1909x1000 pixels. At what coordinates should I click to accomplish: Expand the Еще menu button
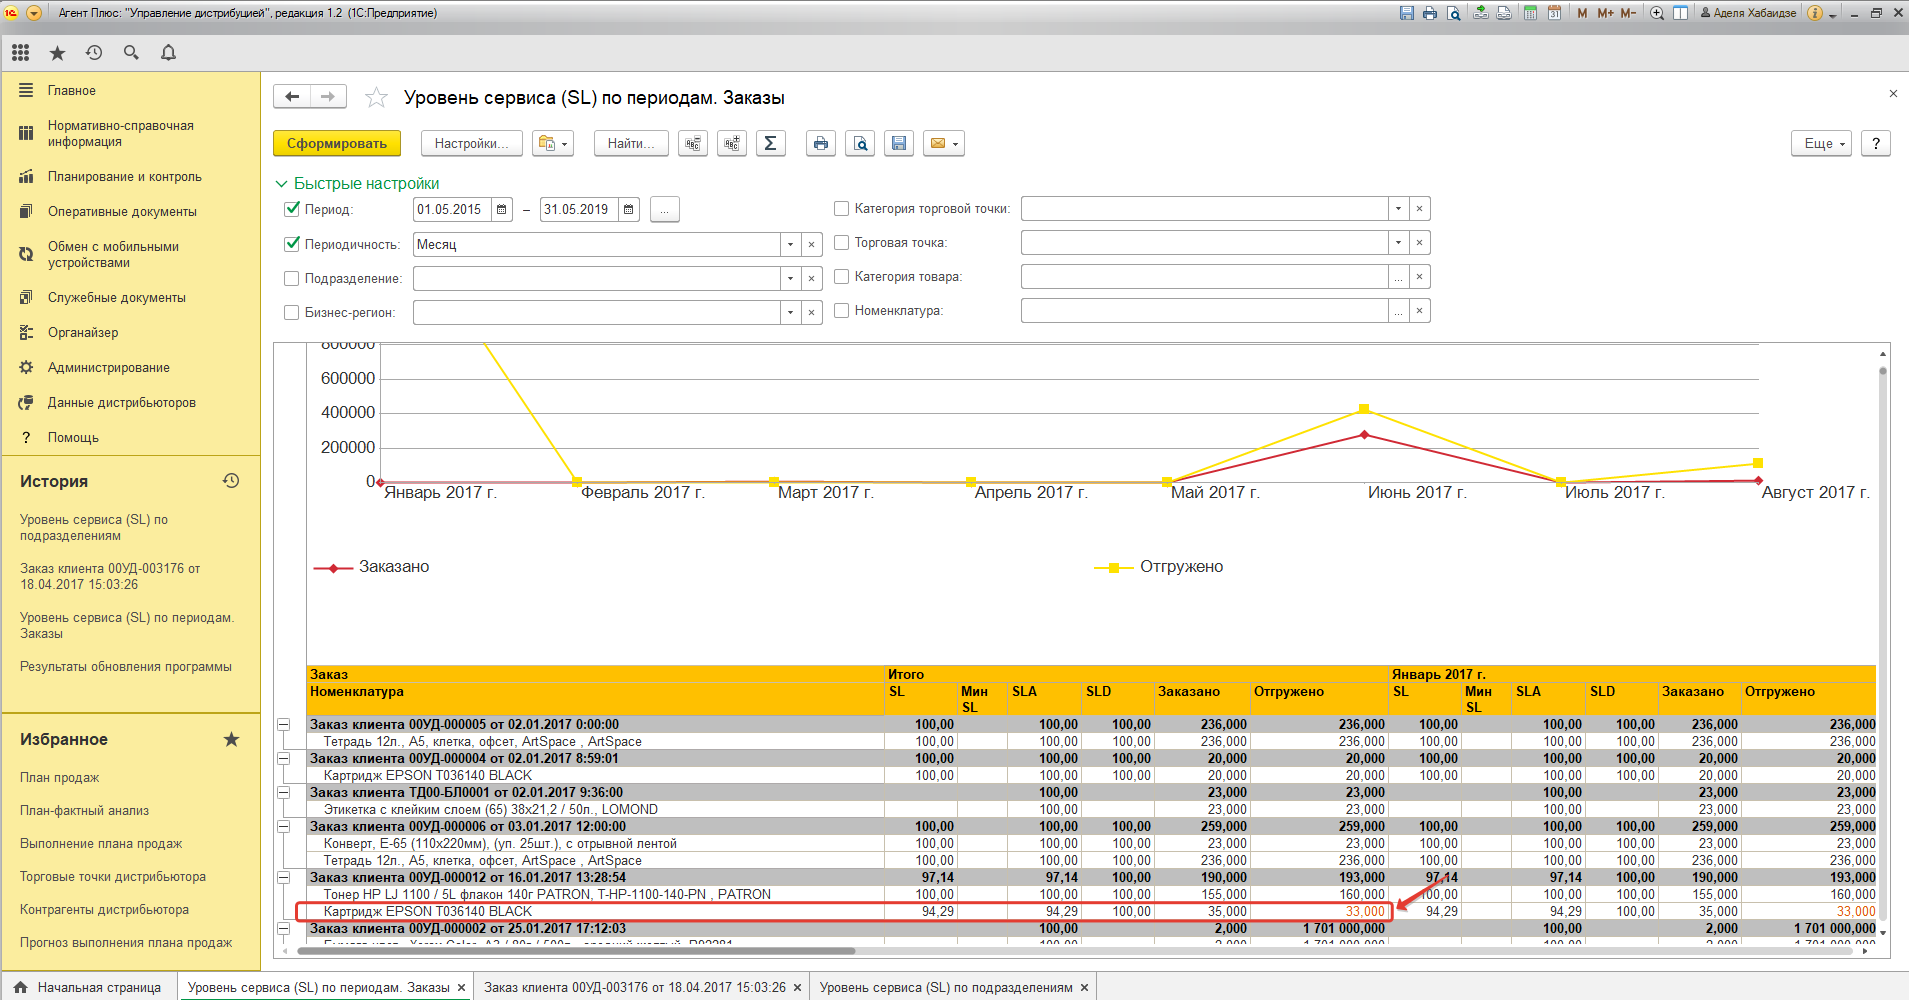coord(1821,144)
